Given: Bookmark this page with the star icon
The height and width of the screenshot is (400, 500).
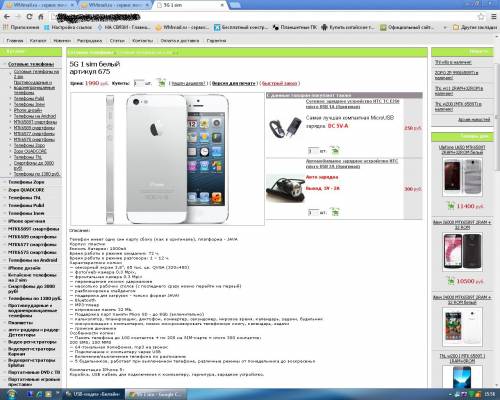Looking at the screenshot, I should pos(481,16).
